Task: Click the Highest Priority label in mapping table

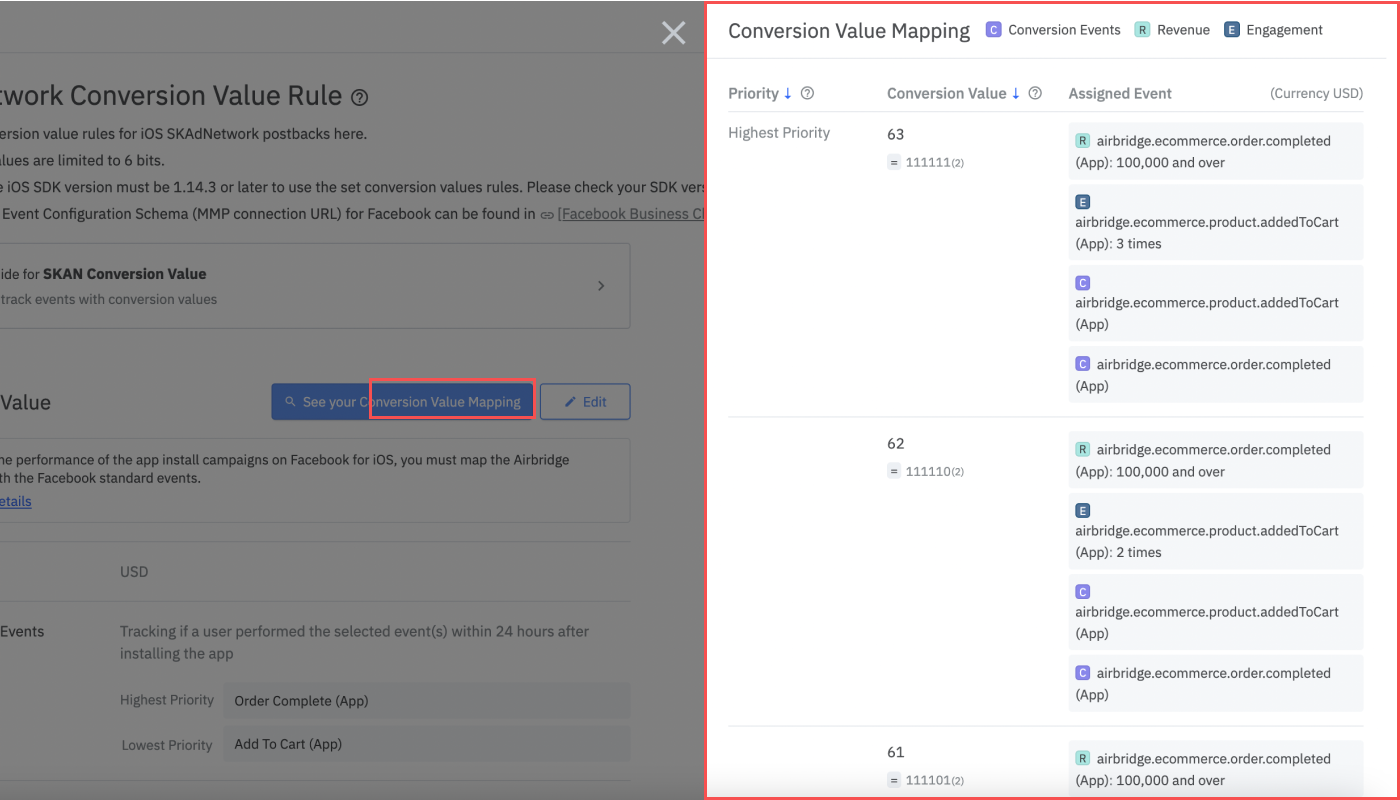Action: [x=779, y=133]
